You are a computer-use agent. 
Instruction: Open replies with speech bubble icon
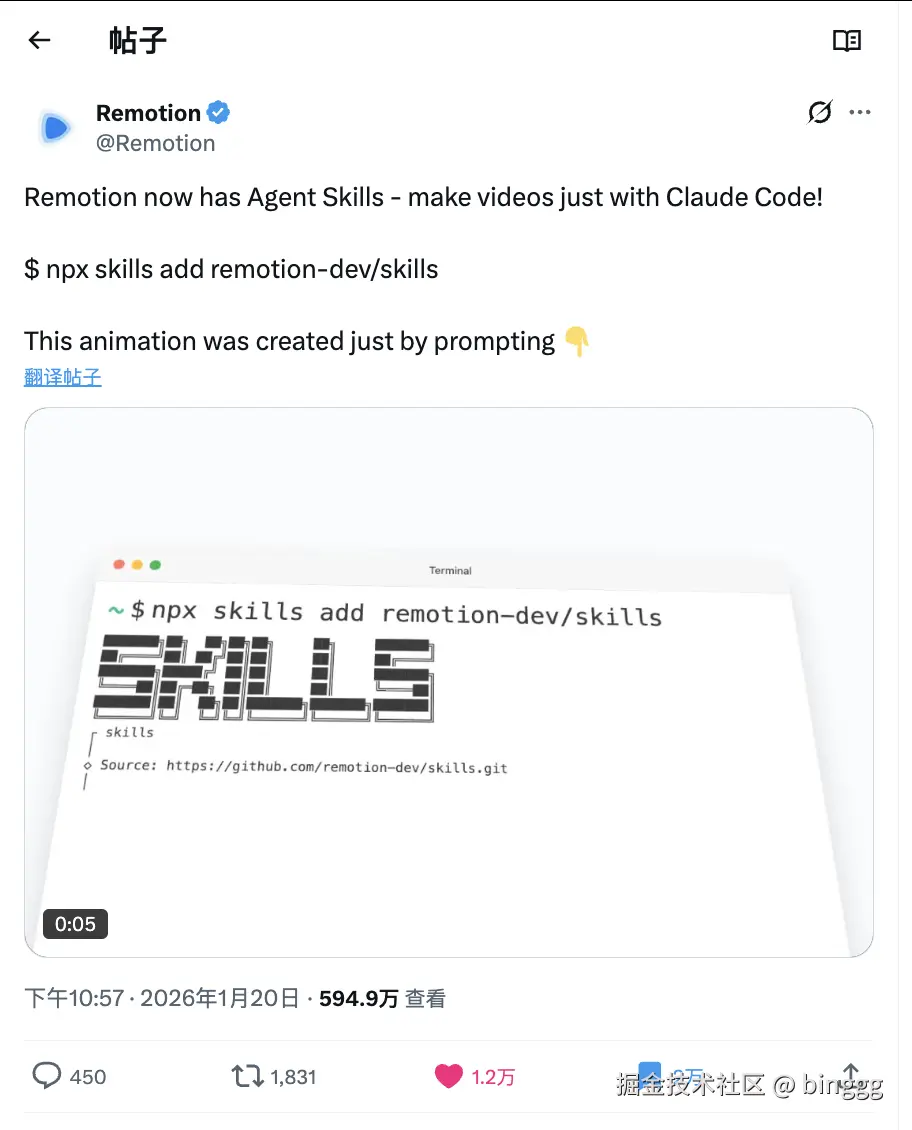[x=47, y=1076]
